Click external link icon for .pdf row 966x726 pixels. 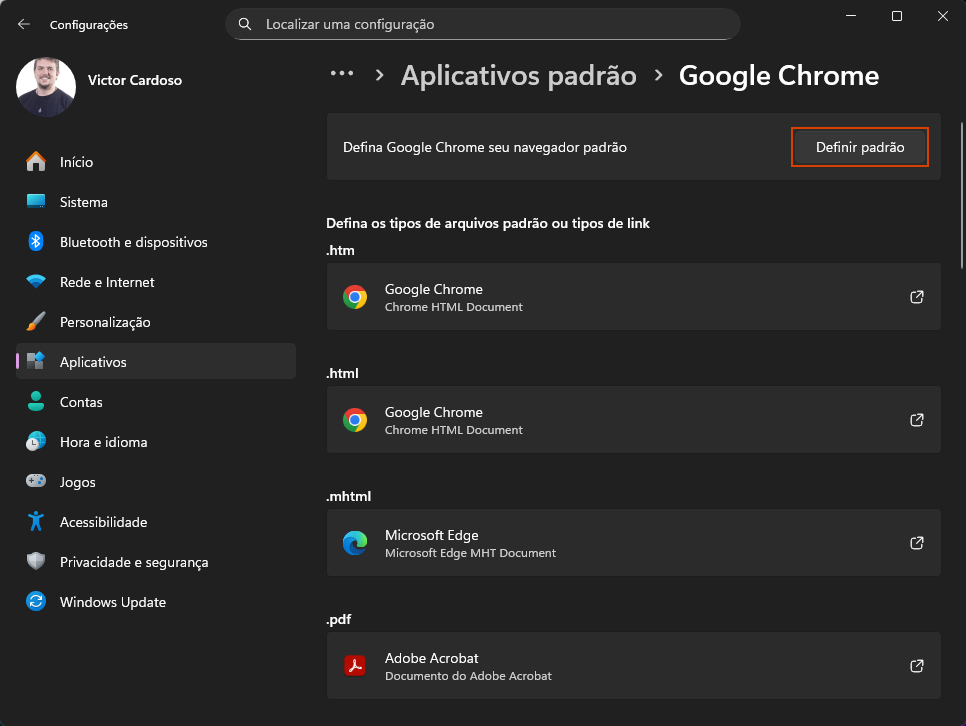[916, 666]
